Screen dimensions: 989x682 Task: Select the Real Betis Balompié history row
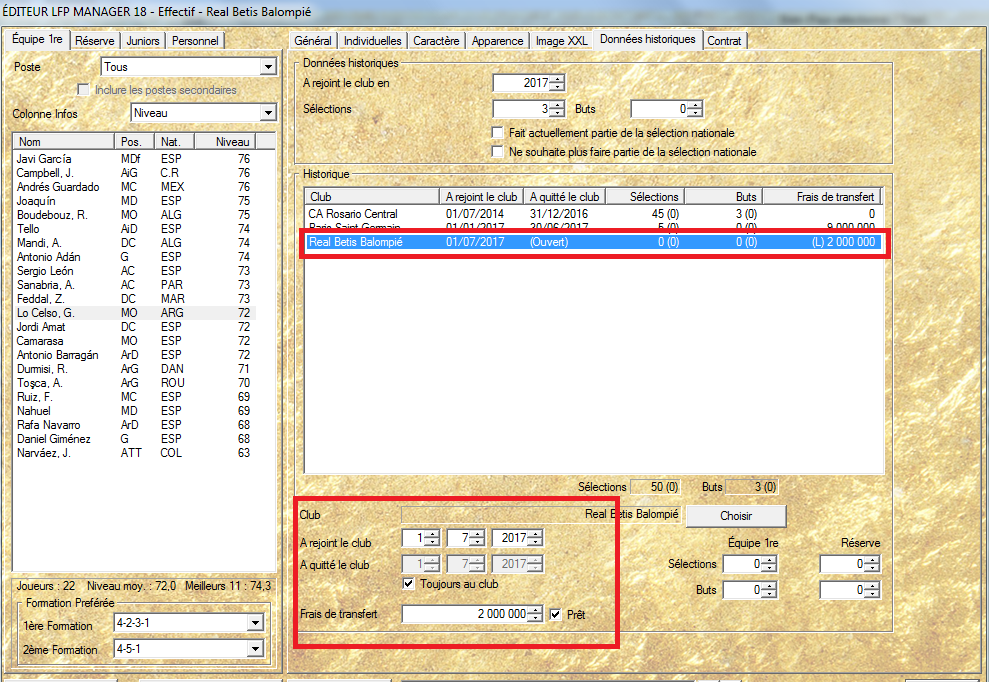click(594, 242)
